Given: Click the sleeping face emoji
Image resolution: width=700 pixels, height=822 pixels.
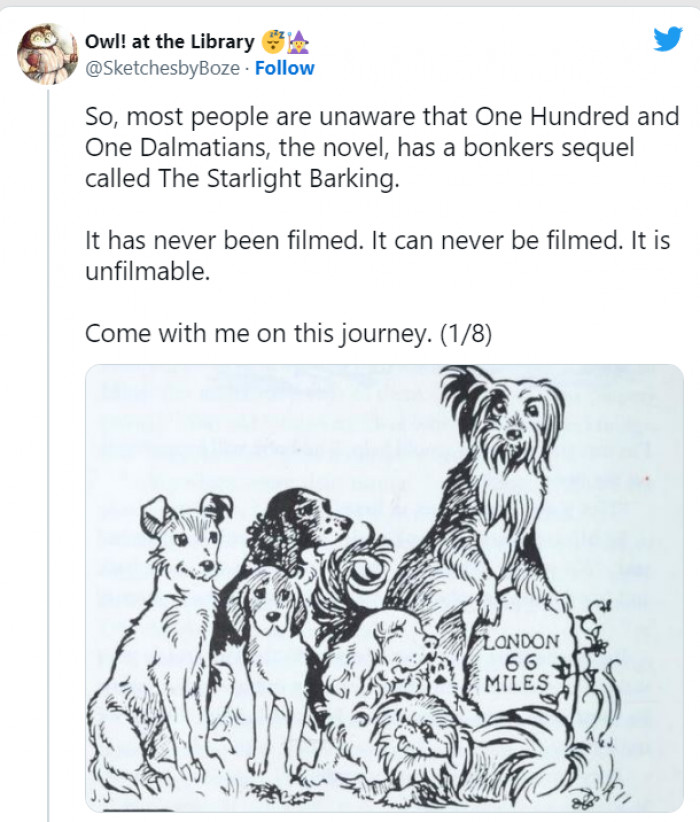Looking at the screenshot, I should 273,41.
